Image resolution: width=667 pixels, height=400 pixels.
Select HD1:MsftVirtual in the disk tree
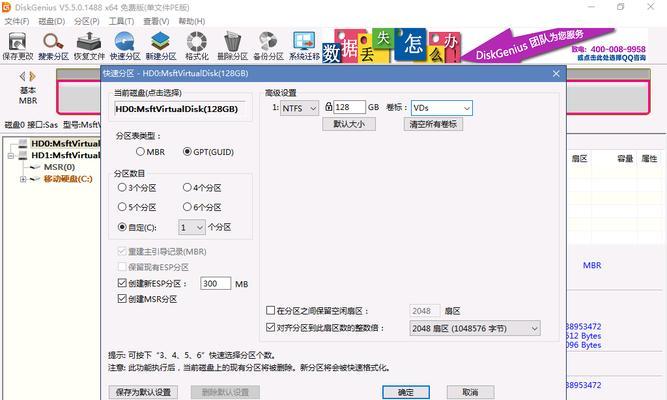(x=66, y=155)
